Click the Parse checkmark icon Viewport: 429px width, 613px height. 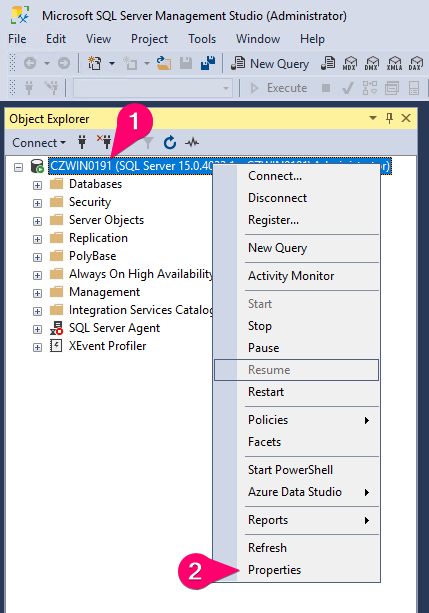[x=347, y=88]
